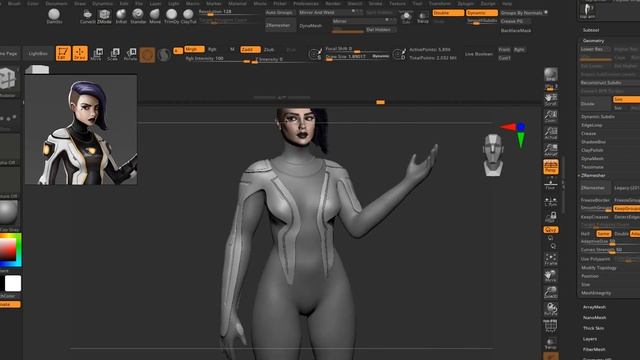Expand the EdgeLoop section
640x360 pixels.
(592, 125)
